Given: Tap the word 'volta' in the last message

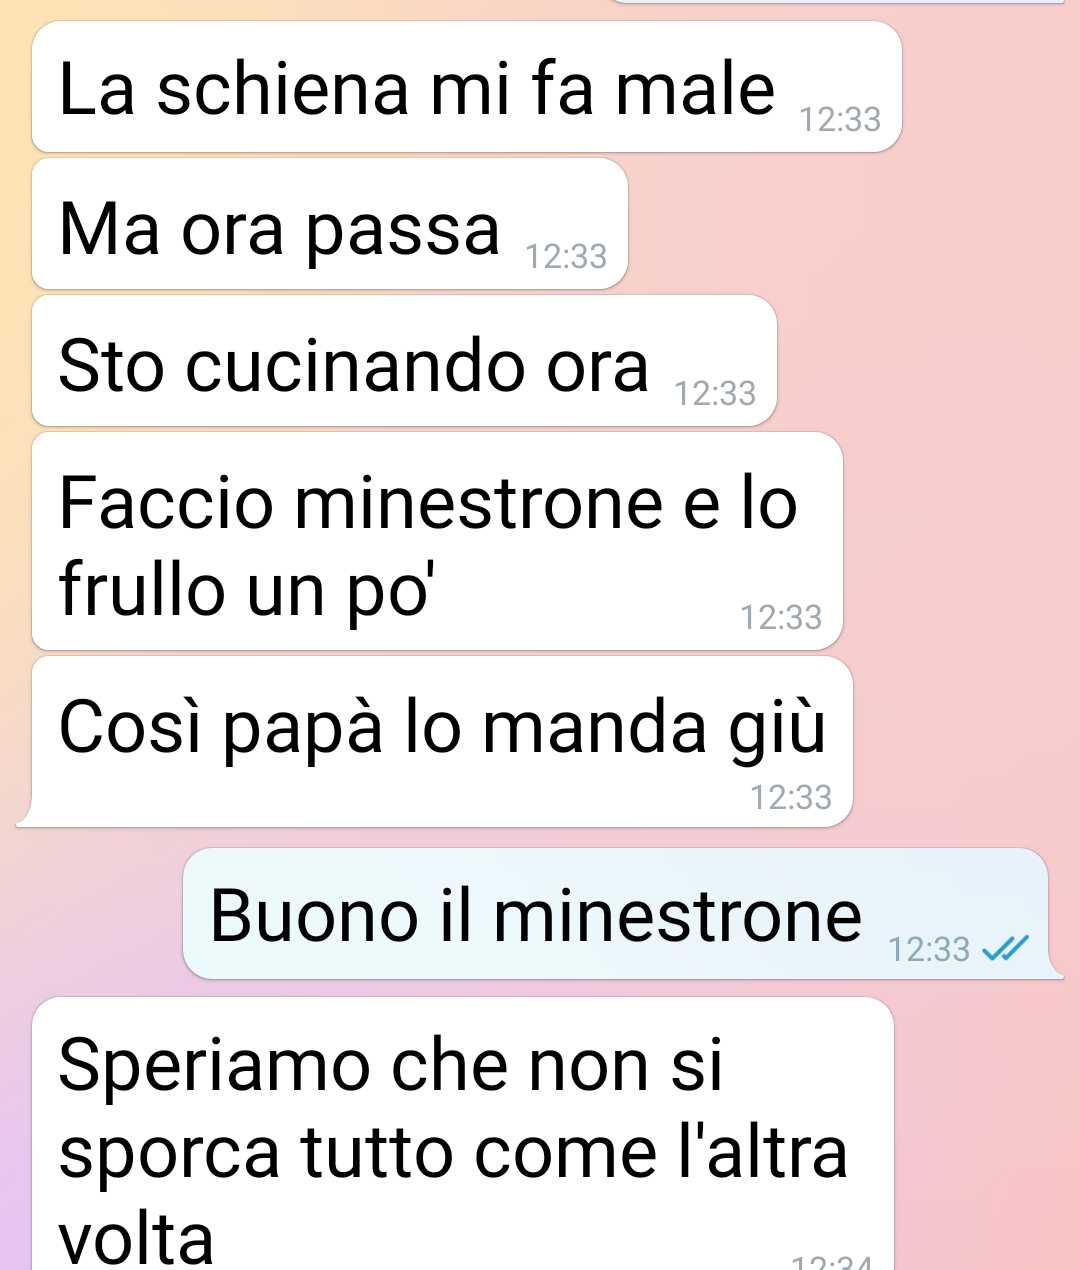Looking at the screenshot, I should click(136, 1238).
